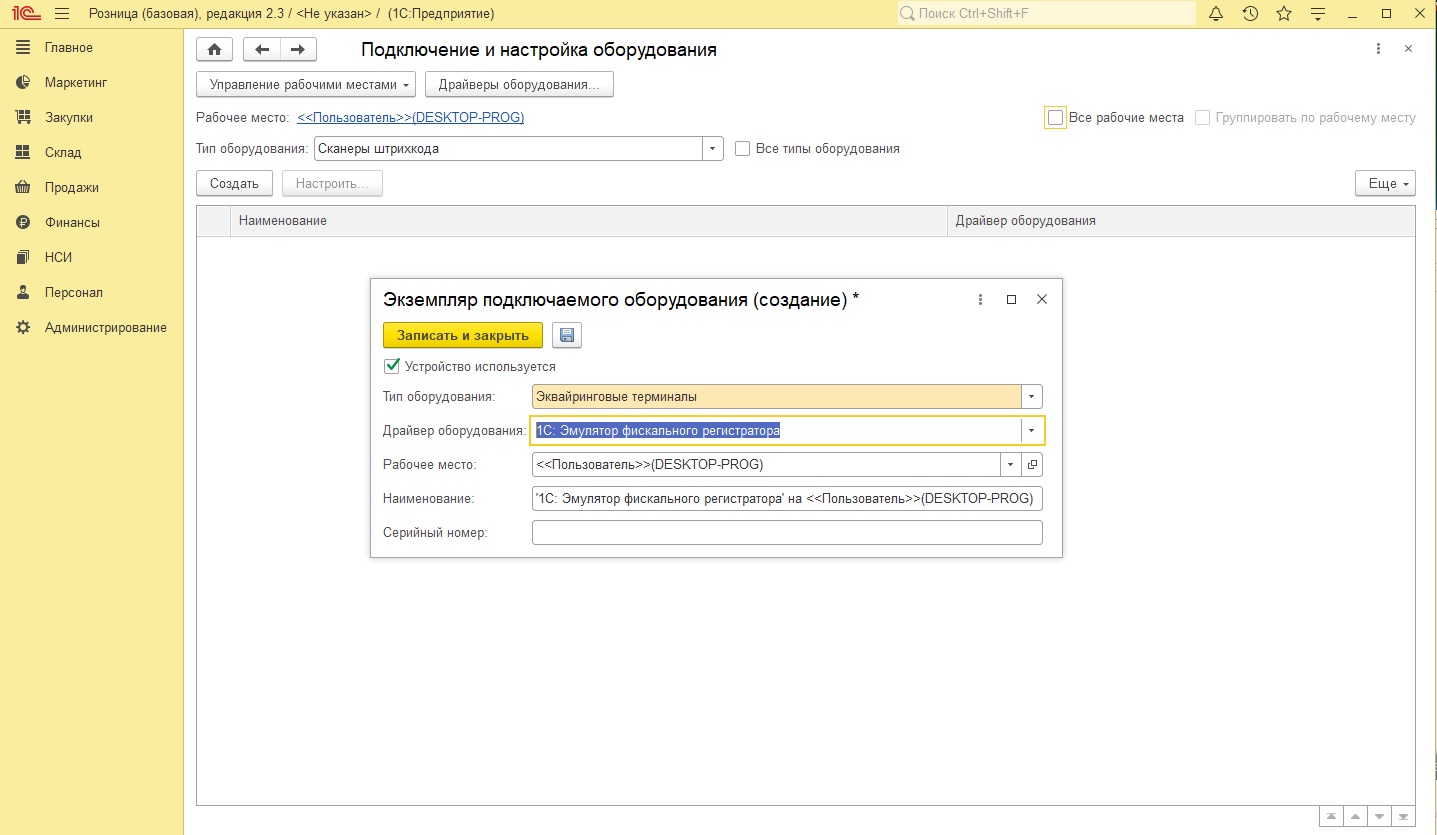Image resolution: width=1437 pixels, height=835 pixels.
Task: Focus the search field Поиск Ctrl+Shift+F
Action: click(1046, 14)
